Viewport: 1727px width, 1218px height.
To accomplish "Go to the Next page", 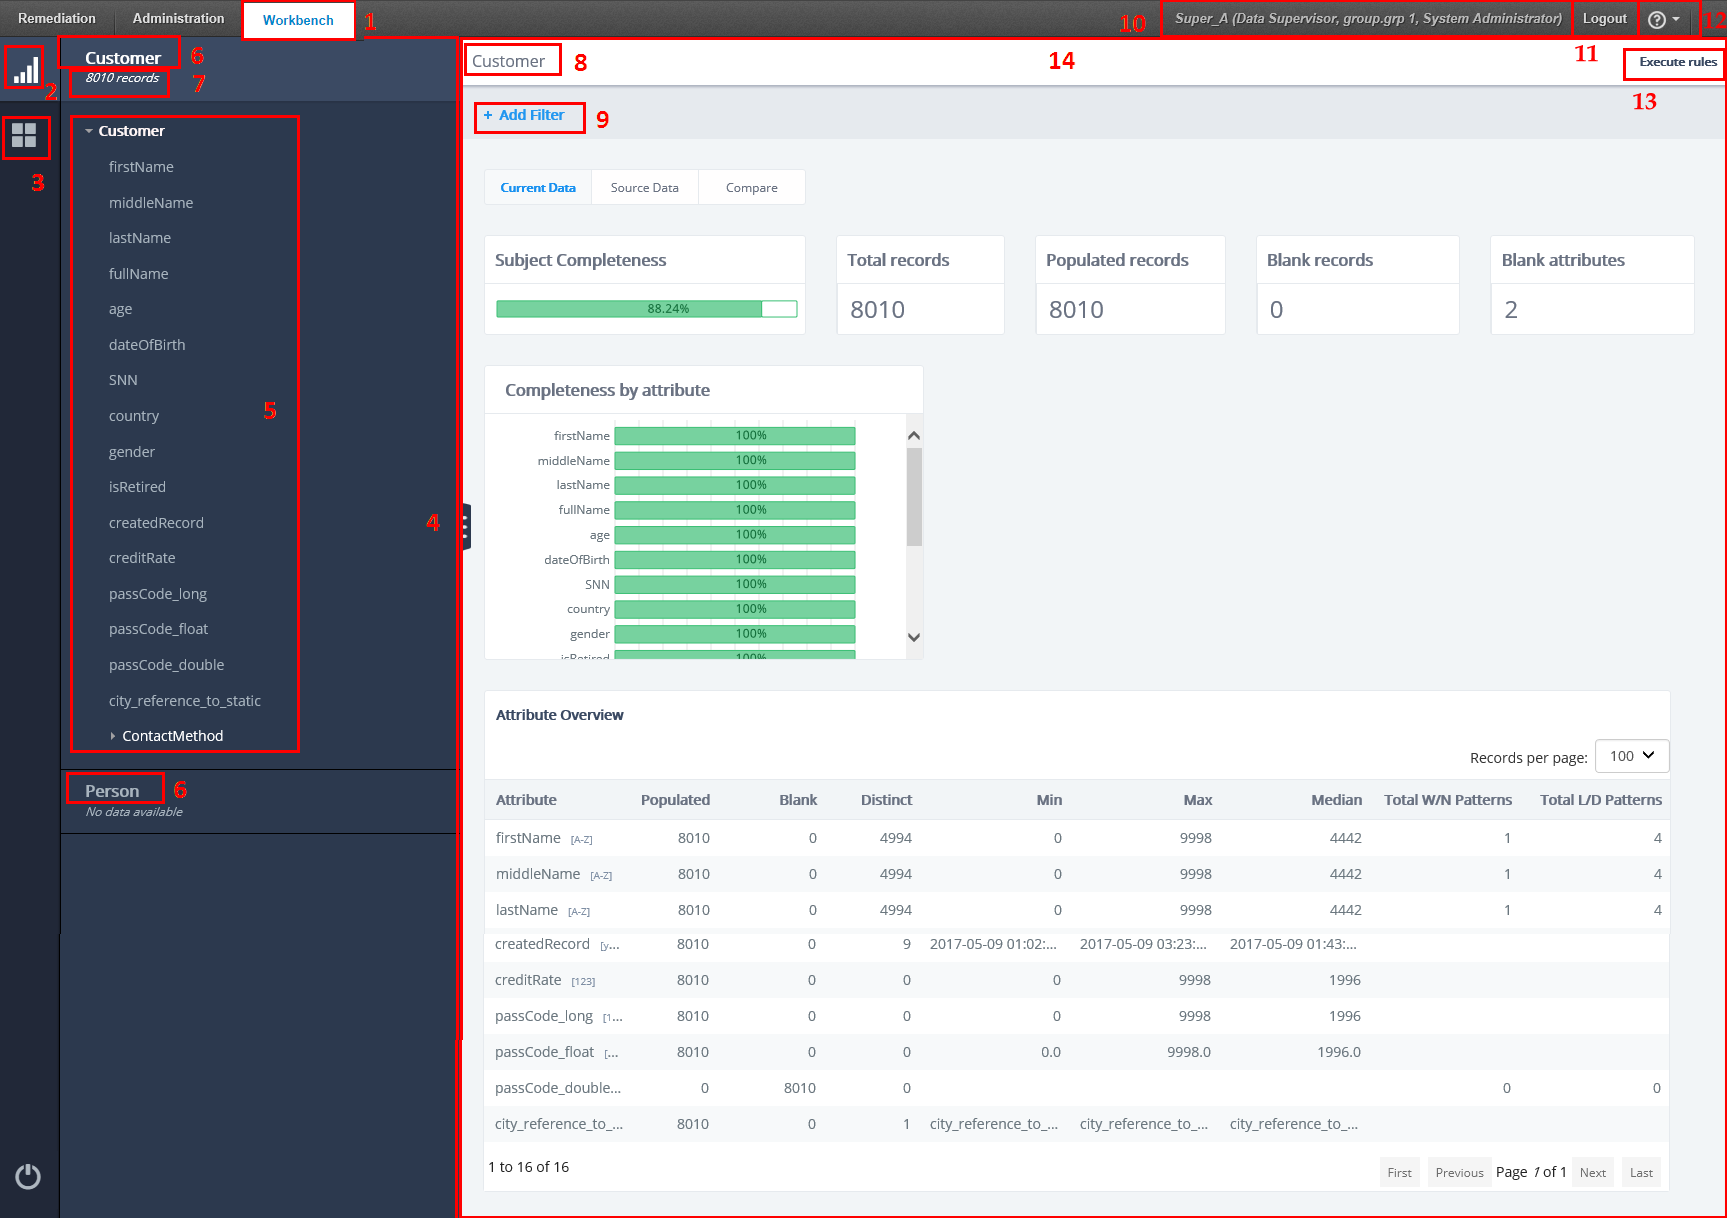I will 1592,1173.
